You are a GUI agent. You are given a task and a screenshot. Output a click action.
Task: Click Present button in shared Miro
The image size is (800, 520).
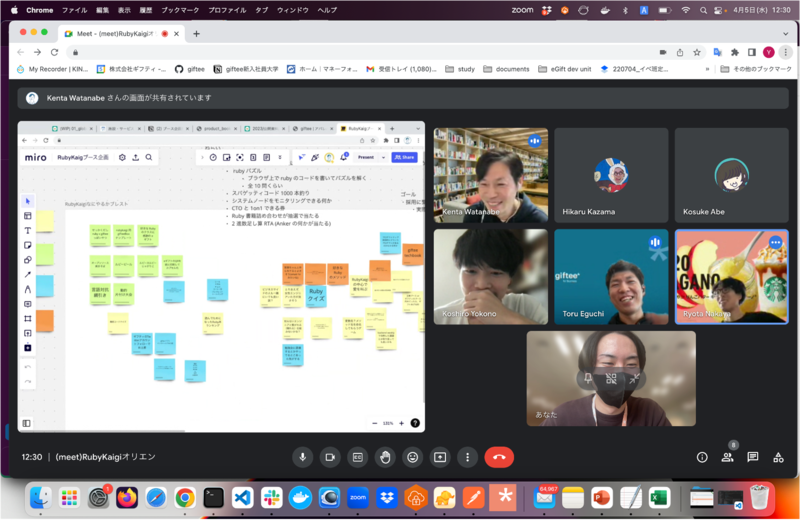point(366,157)
